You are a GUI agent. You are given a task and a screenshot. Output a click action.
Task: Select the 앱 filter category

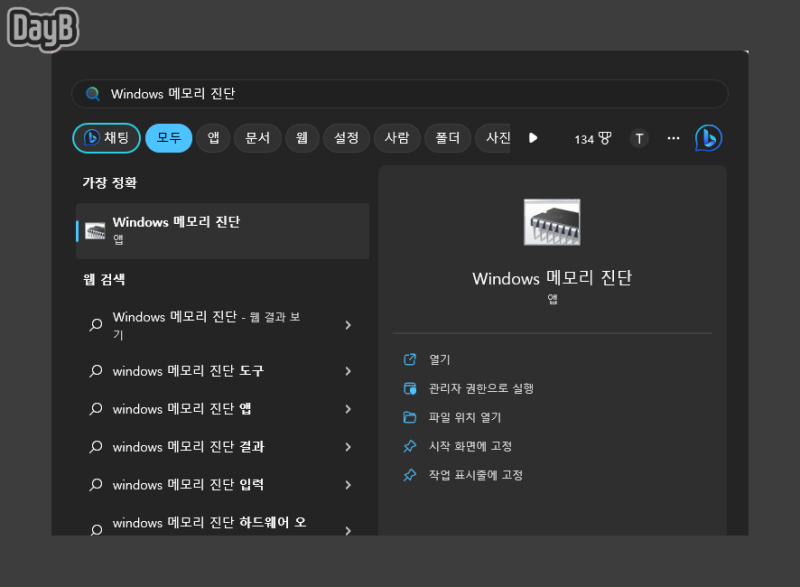point(212,138)
